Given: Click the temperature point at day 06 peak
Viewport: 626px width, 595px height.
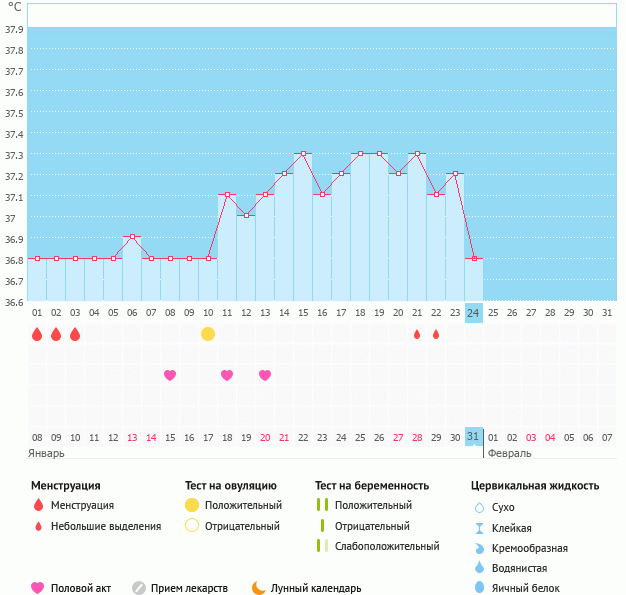Looking at the screenshot, I should (x=132, y=237).
